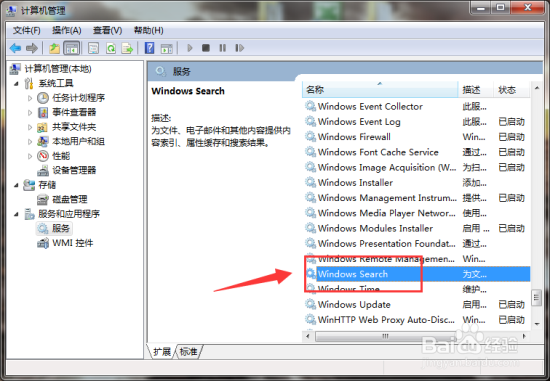Expand the 本地用户和组 tree node
This screenshot has width=550, height=381.
point(30,141)
